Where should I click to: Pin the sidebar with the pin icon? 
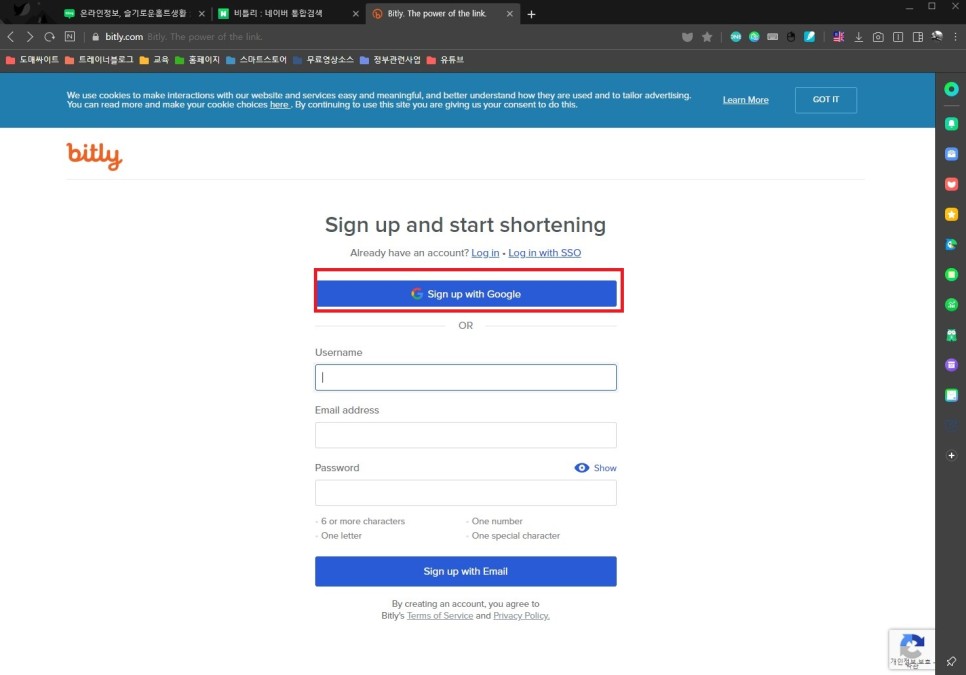click(951, 661)
